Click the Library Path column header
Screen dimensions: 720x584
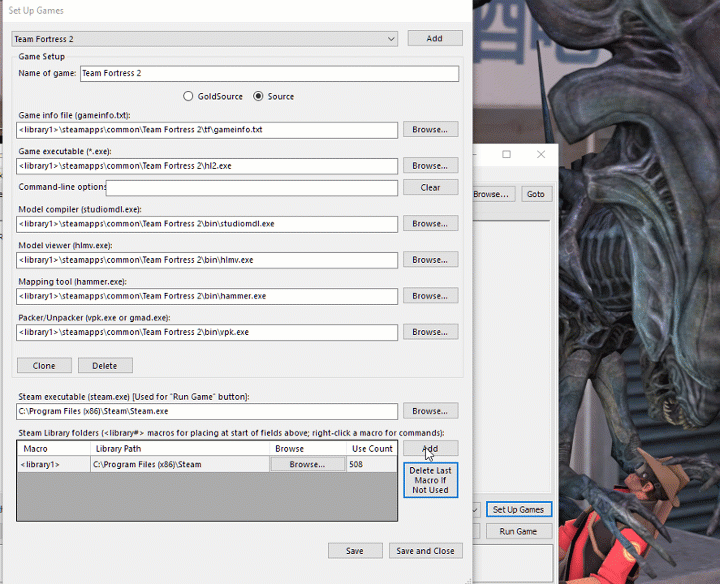pyautogui.click(x=180, y=449)
